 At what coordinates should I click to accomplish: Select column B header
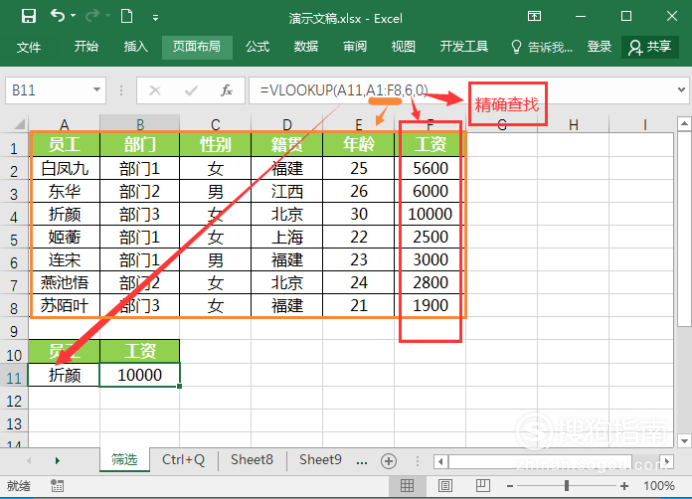pos(140,124)
